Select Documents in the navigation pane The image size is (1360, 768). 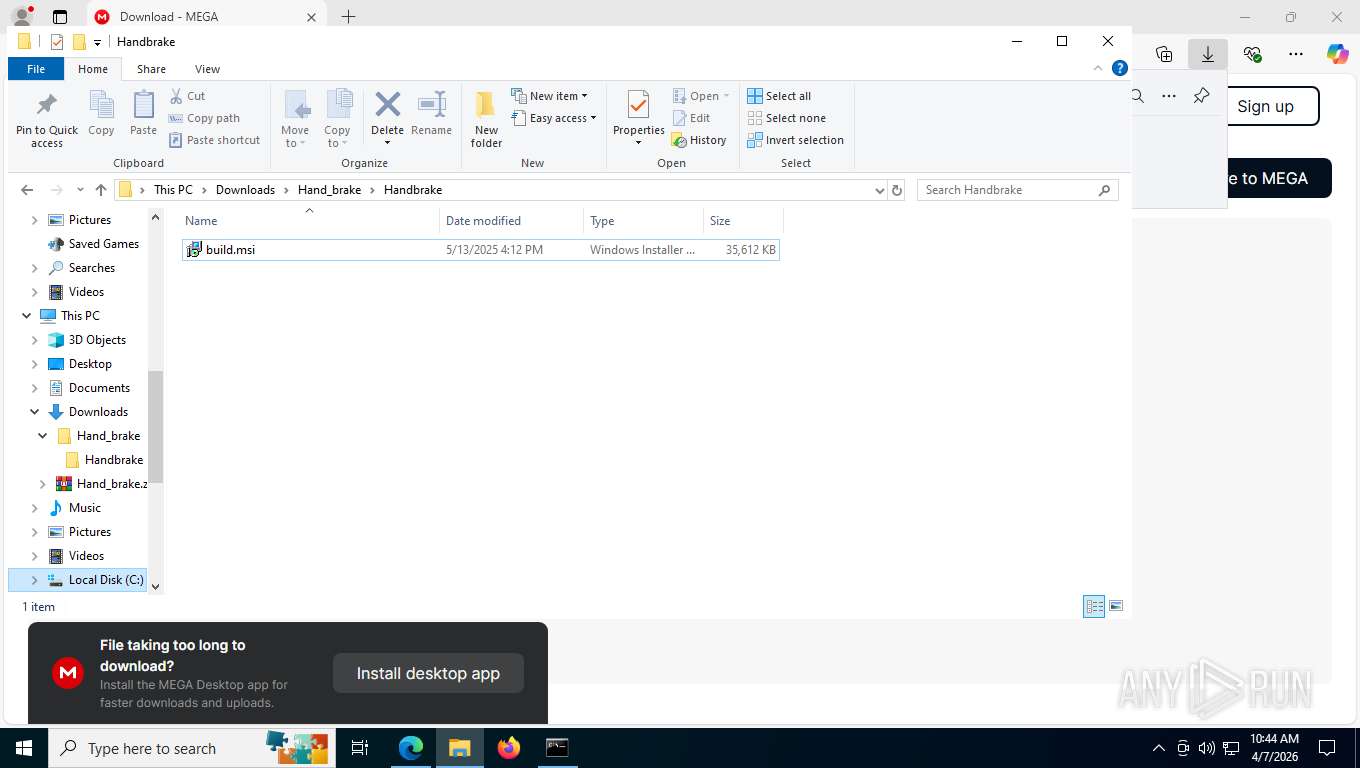tap(89, 388)
